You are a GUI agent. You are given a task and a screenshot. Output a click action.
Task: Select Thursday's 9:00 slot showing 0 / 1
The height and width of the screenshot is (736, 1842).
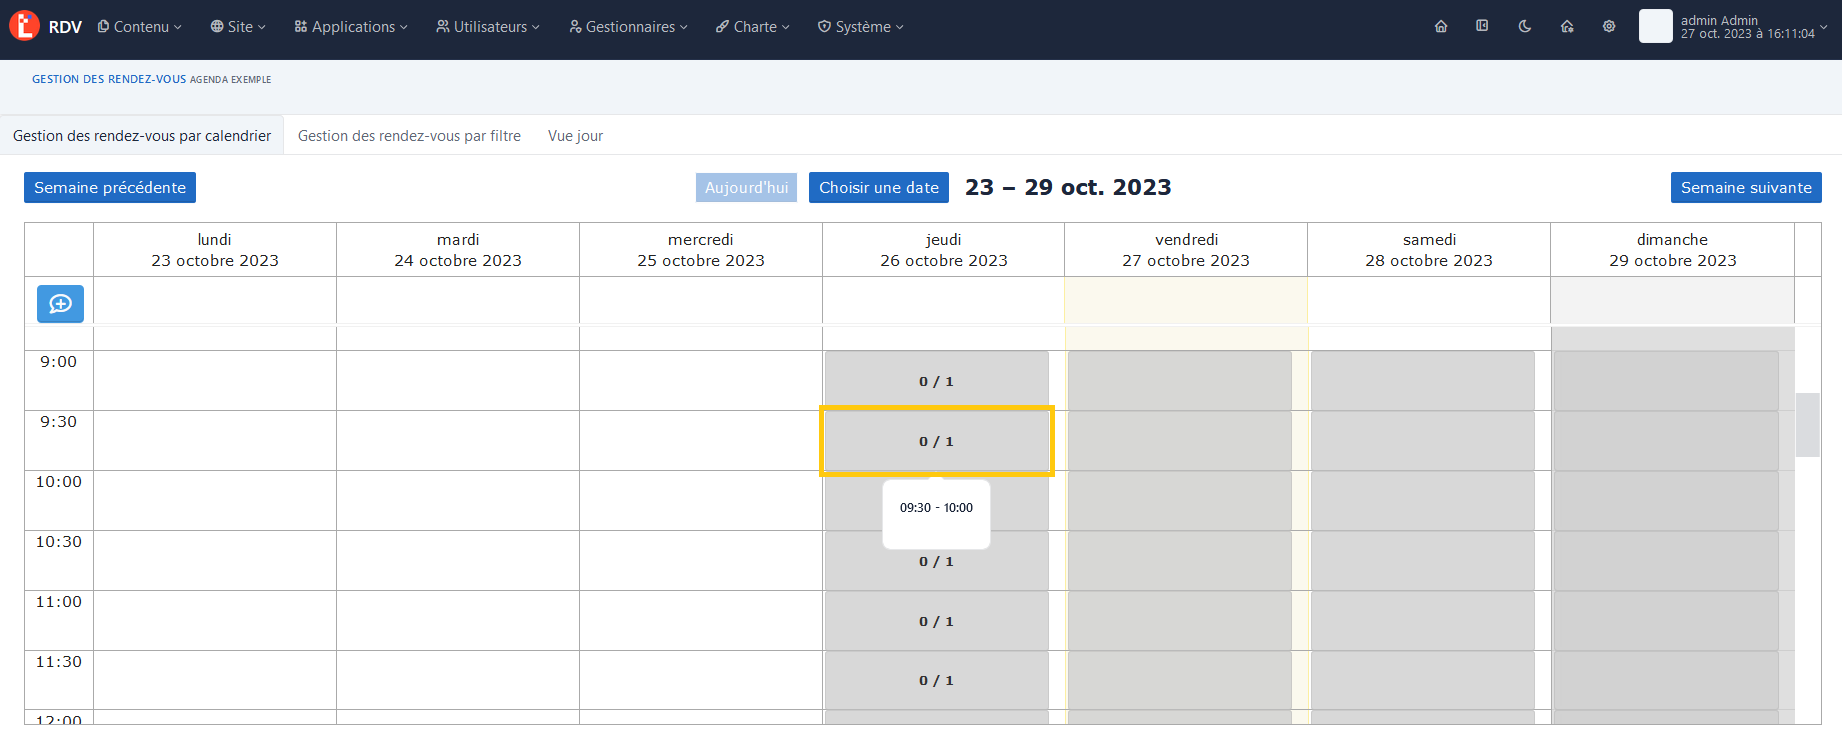[936, 381]
